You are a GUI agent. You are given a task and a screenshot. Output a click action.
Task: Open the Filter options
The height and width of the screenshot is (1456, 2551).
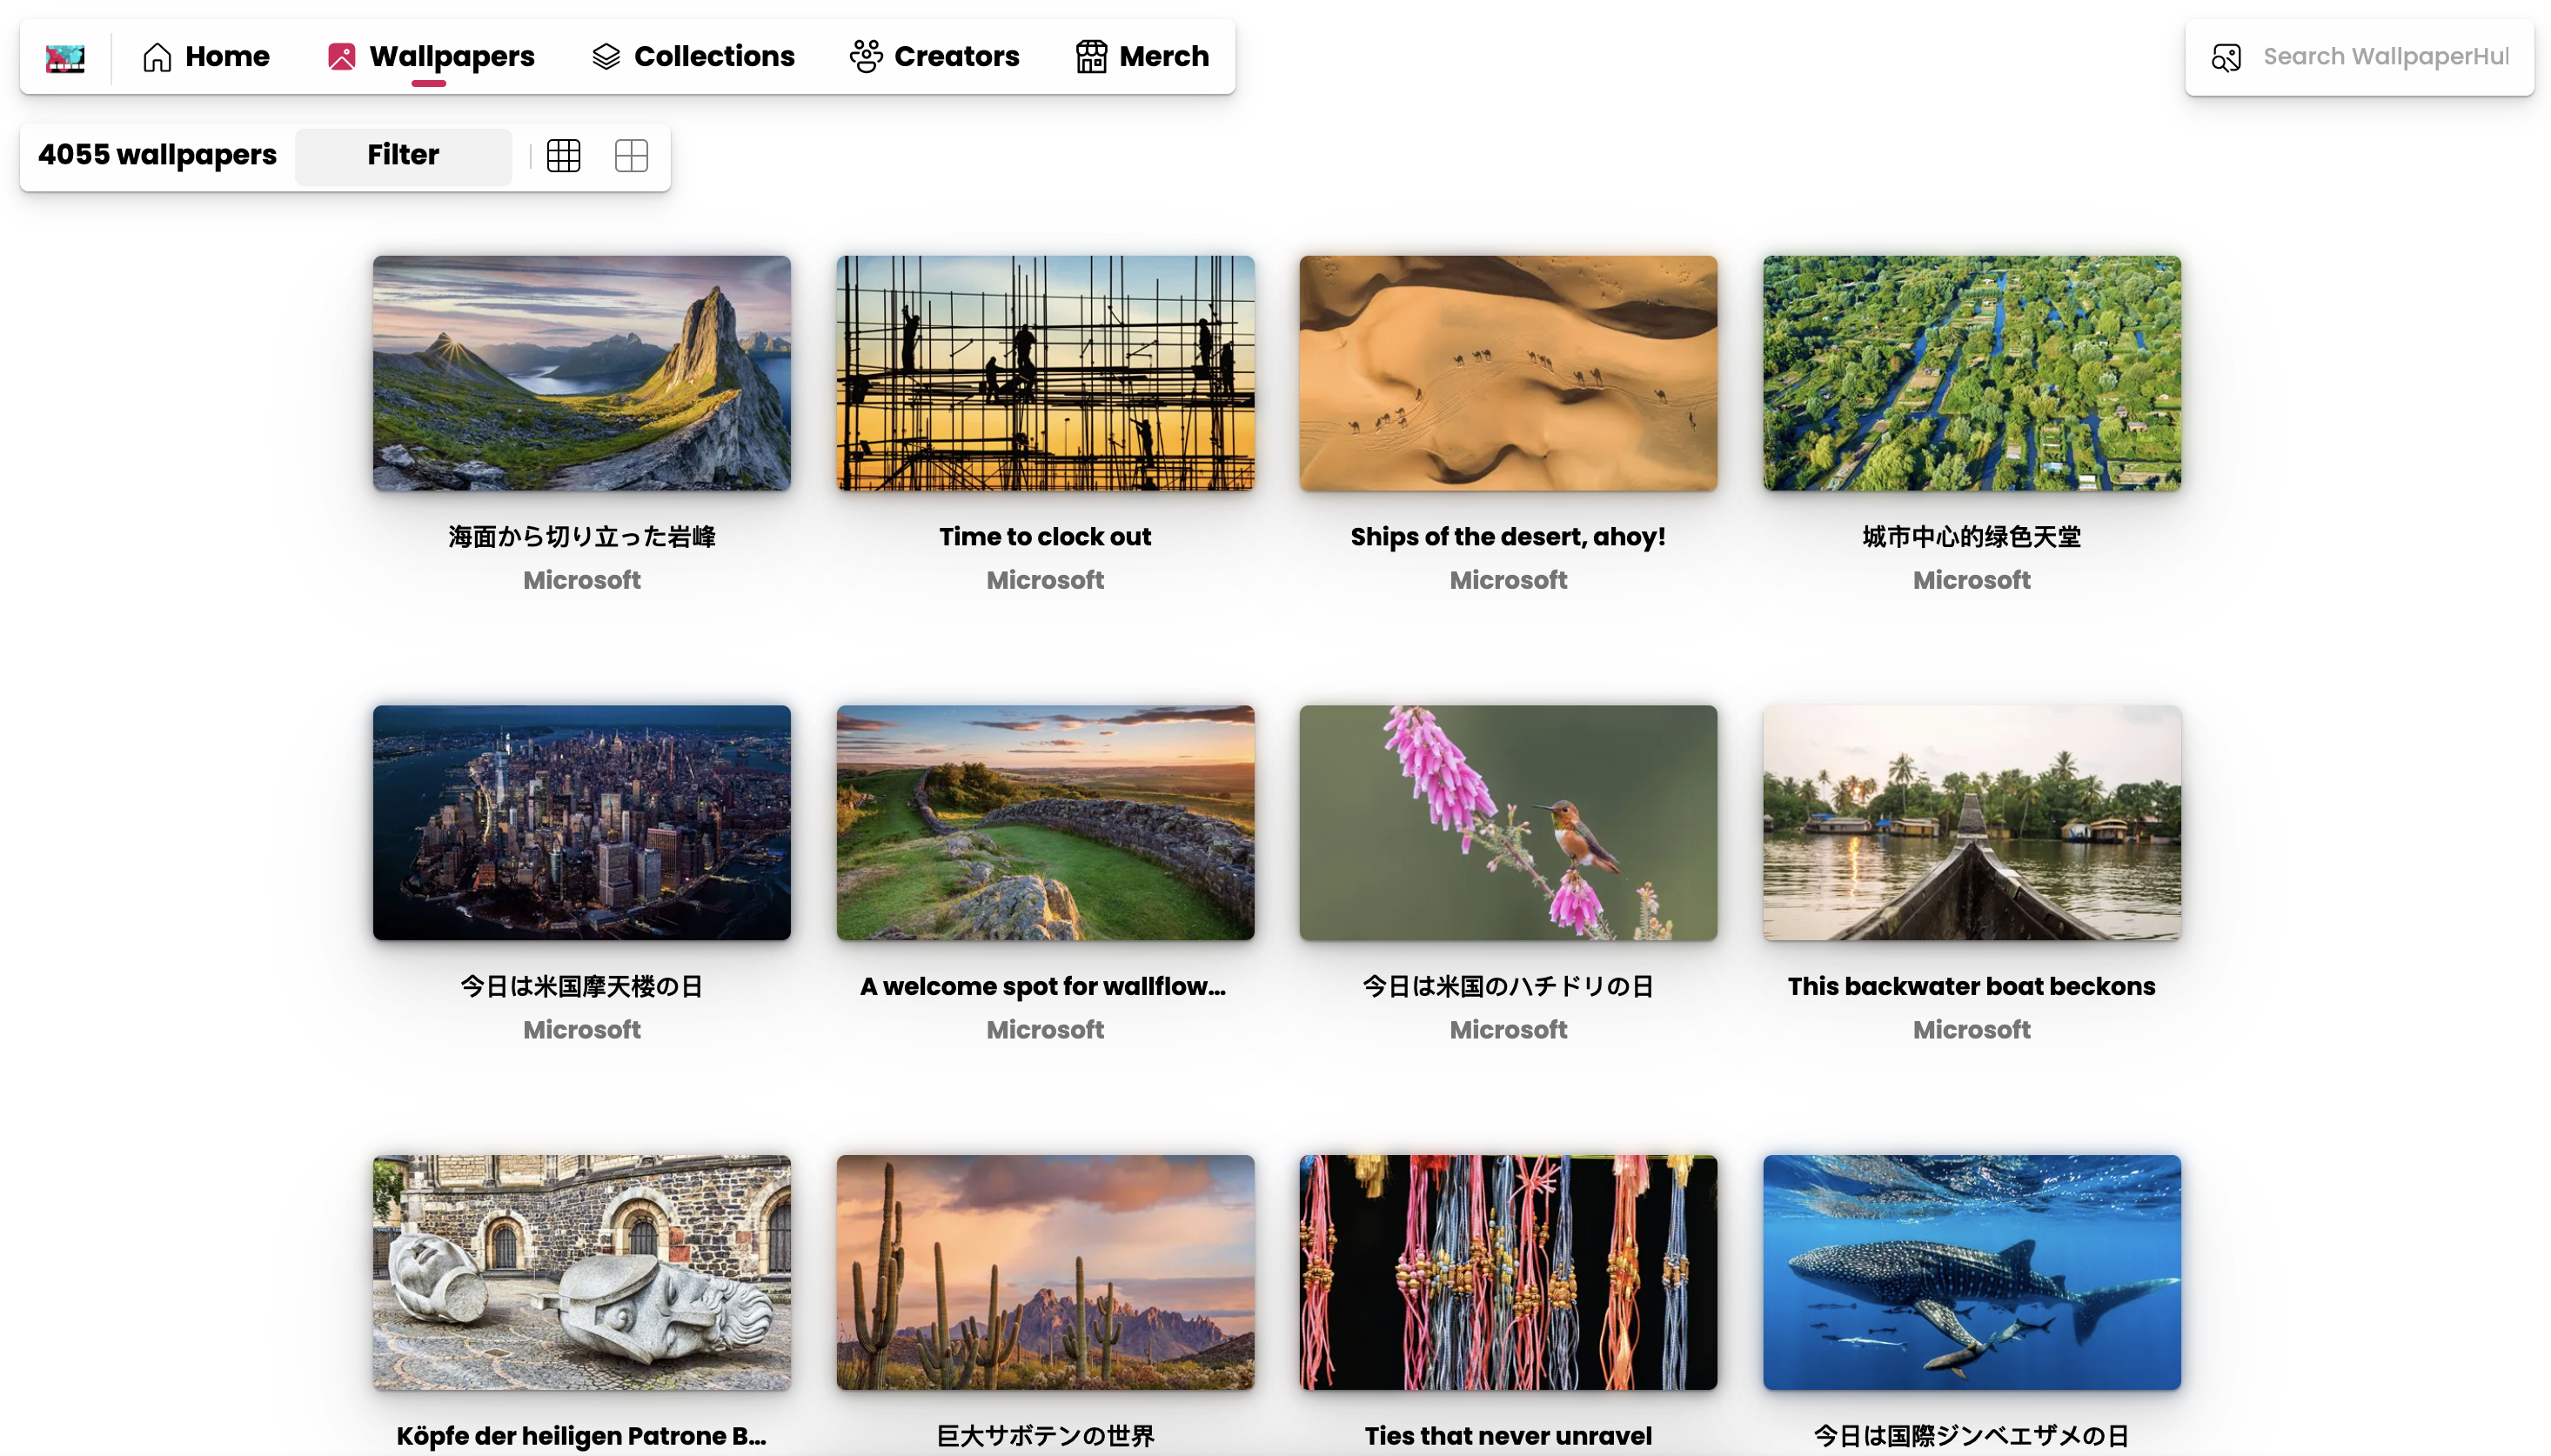pos(403,155)
